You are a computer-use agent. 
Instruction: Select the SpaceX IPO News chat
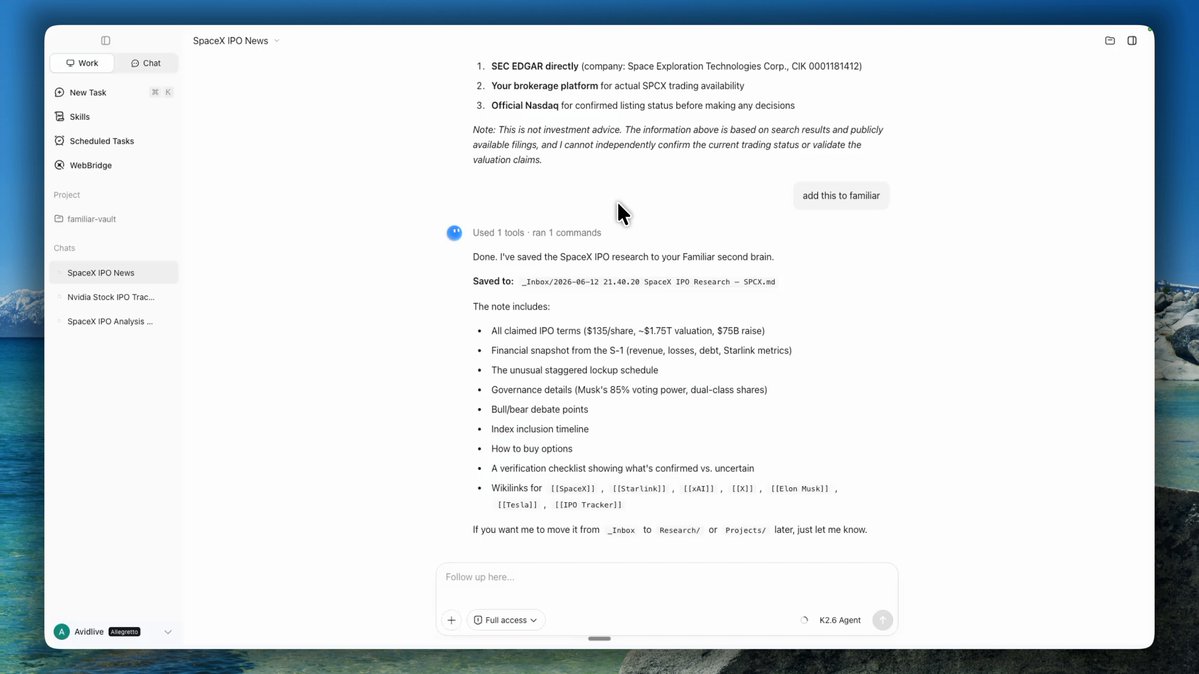click(113, 272)
